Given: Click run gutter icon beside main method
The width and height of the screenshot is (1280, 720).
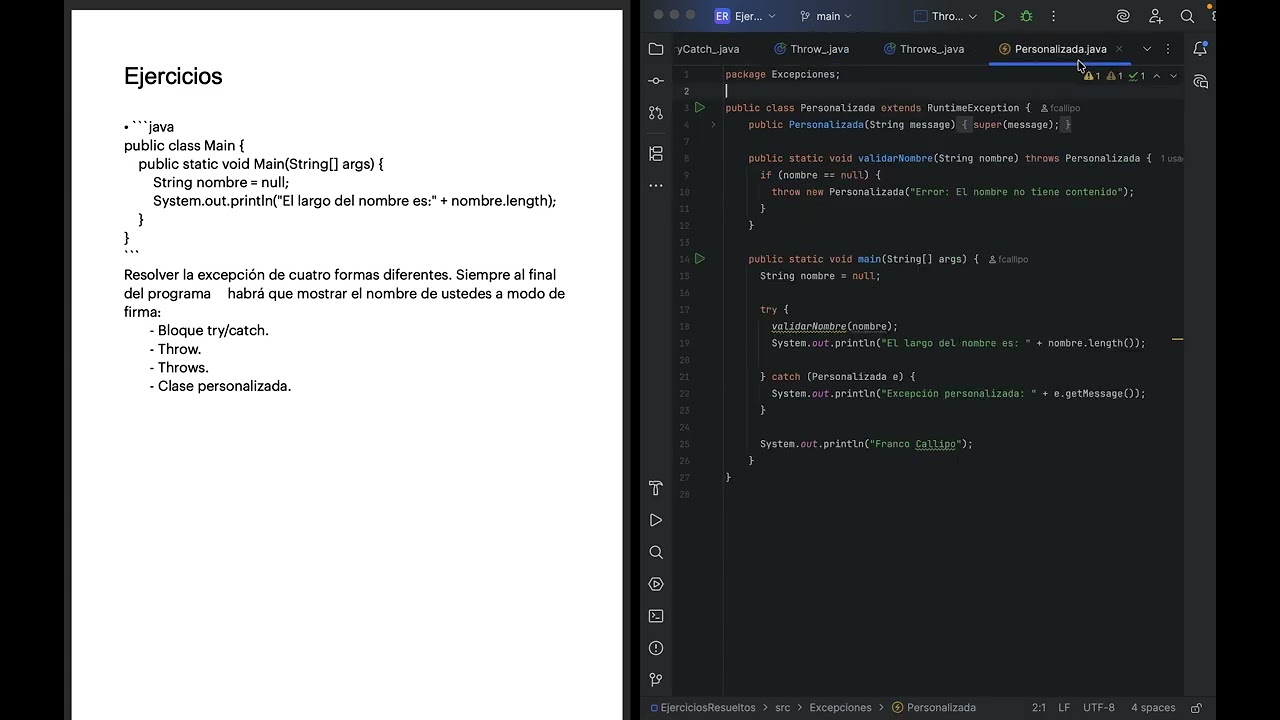Looking at the screenshot, I should click(x=700, y=259).
